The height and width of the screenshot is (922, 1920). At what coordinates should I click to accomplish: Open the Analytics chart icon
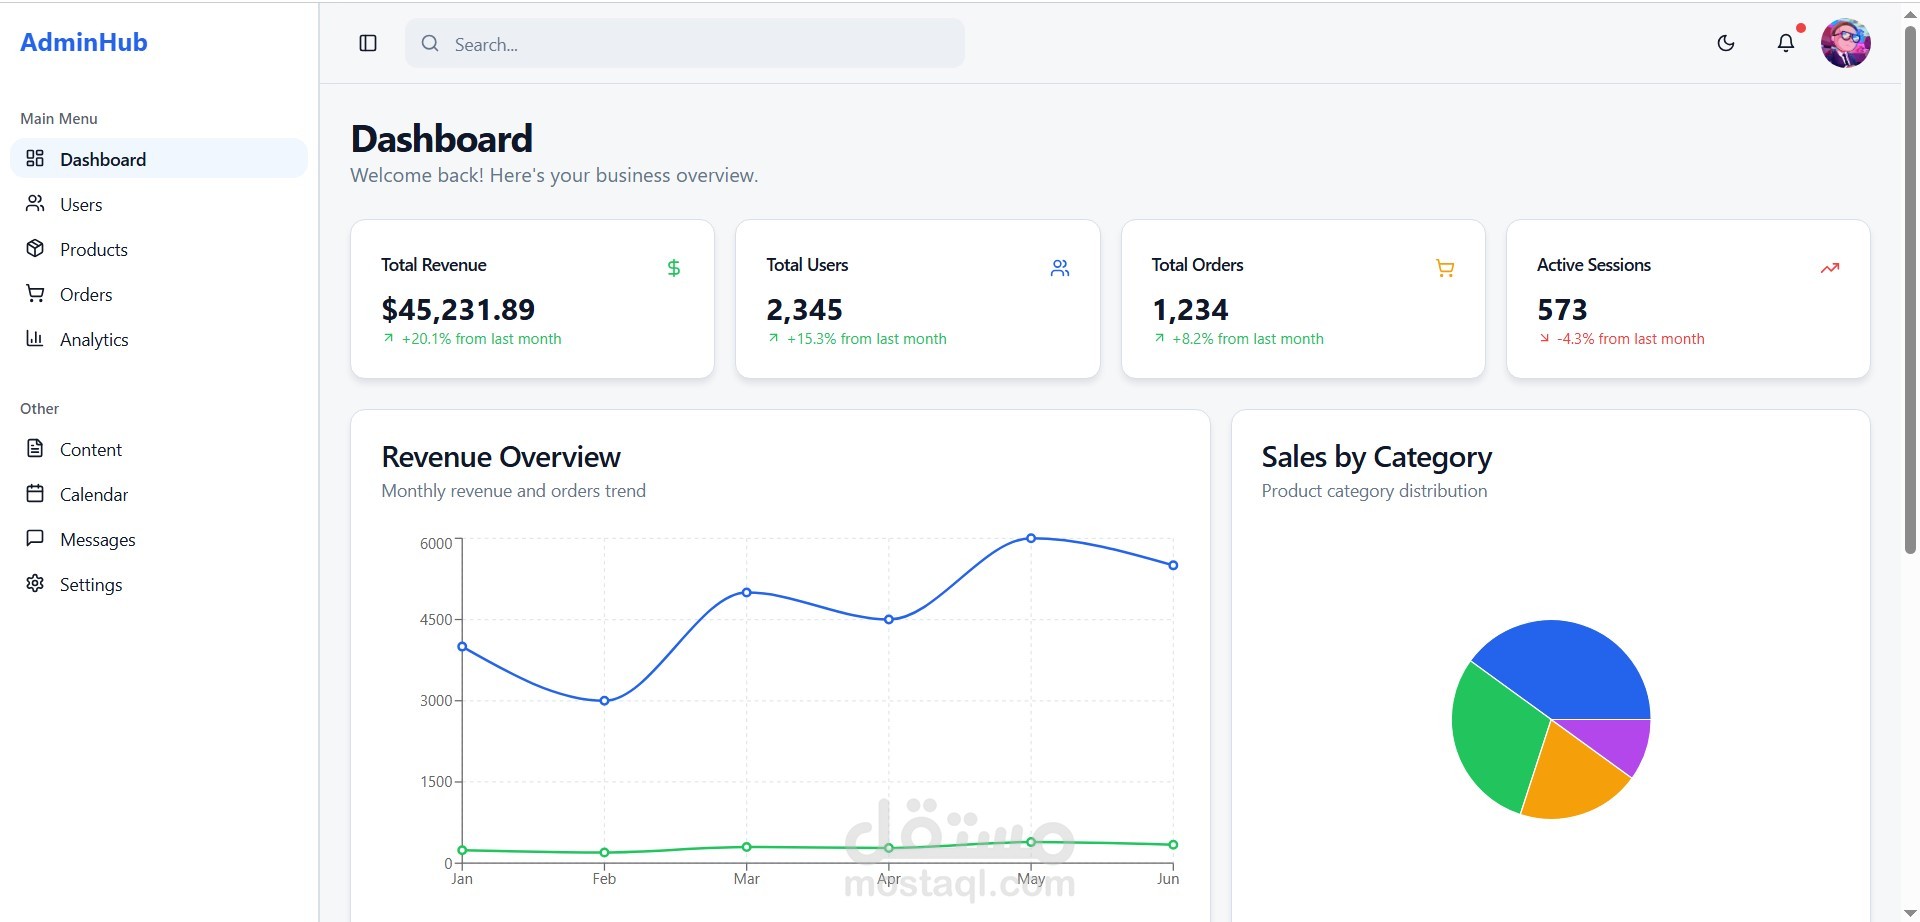tap(36, 339)
